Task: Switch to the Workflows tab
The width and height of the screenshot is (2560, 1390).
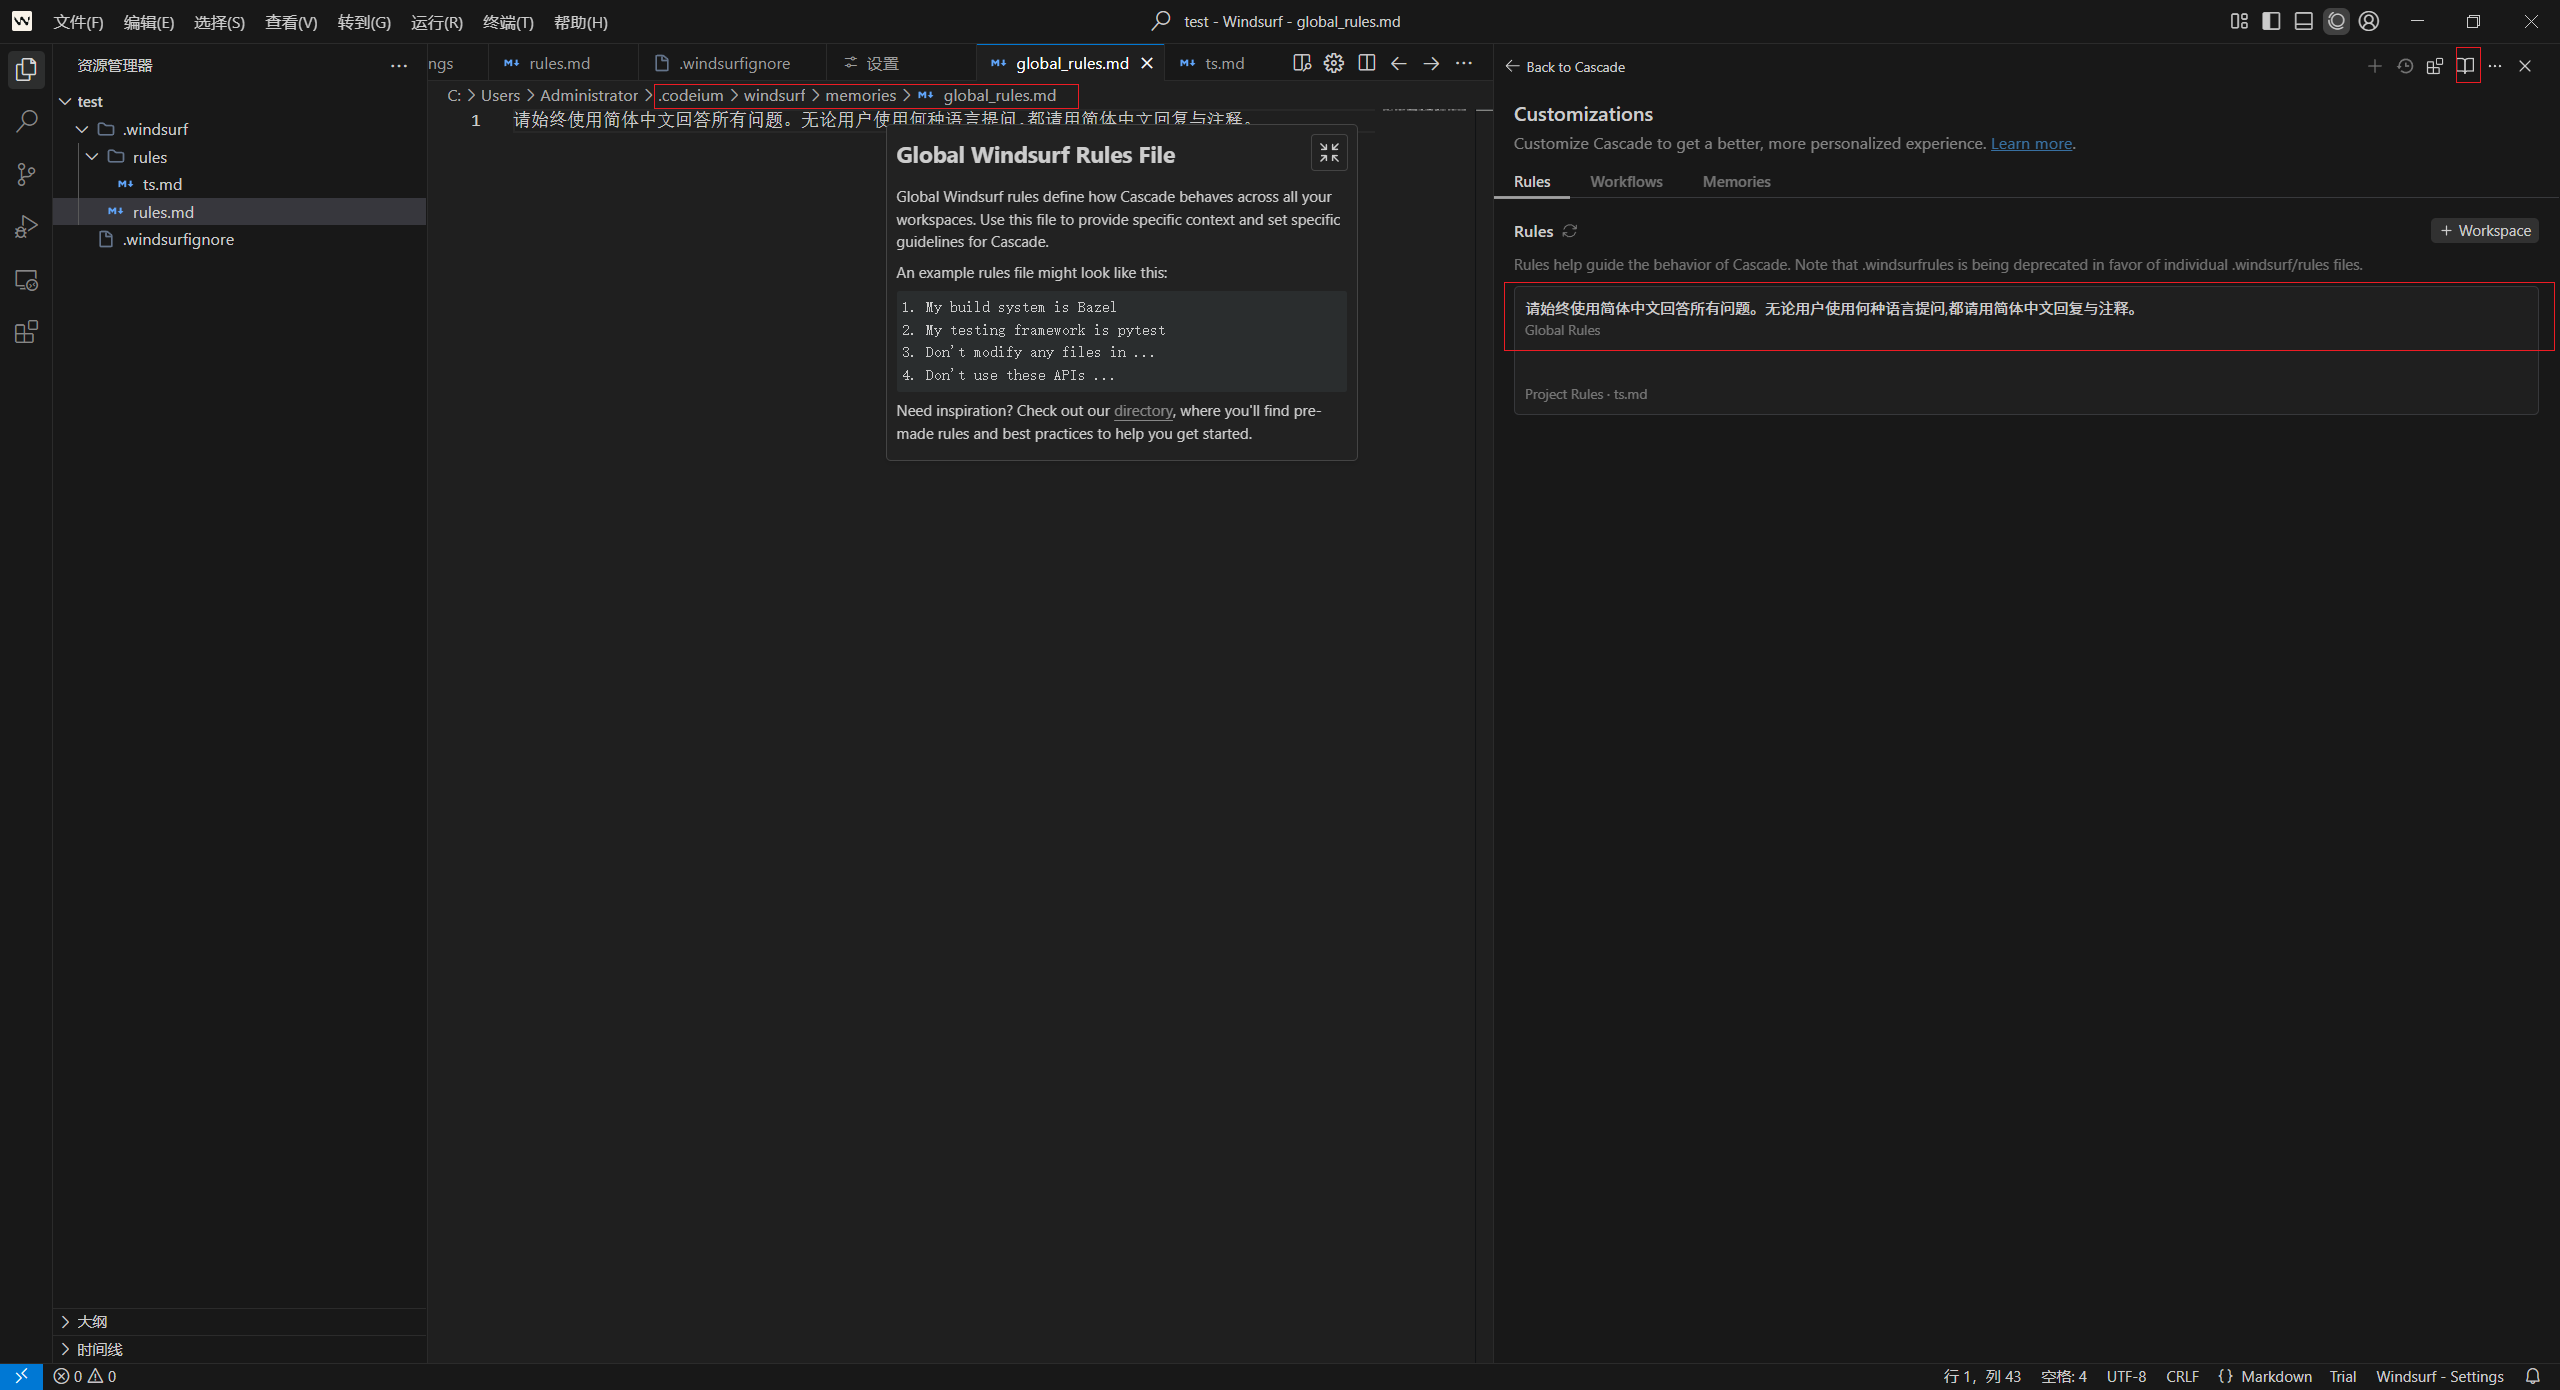Action: coord(1626,181)
